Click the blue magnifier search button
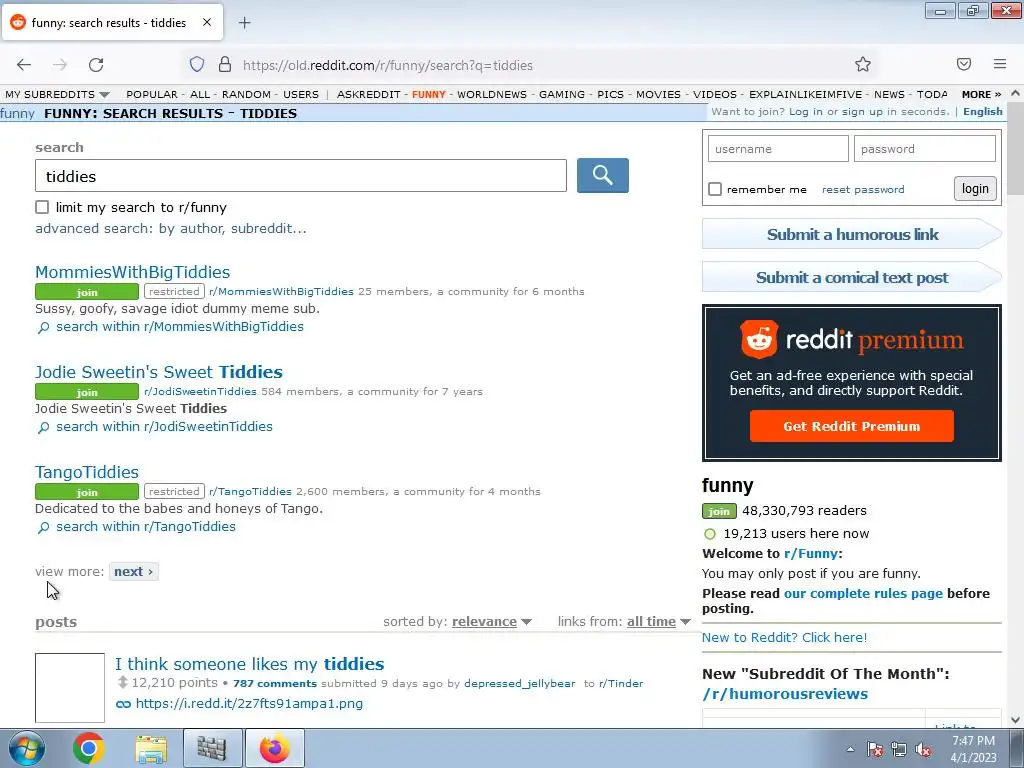Image resolution: width=1024 pixels, height=768 pixels. (603, 175)
